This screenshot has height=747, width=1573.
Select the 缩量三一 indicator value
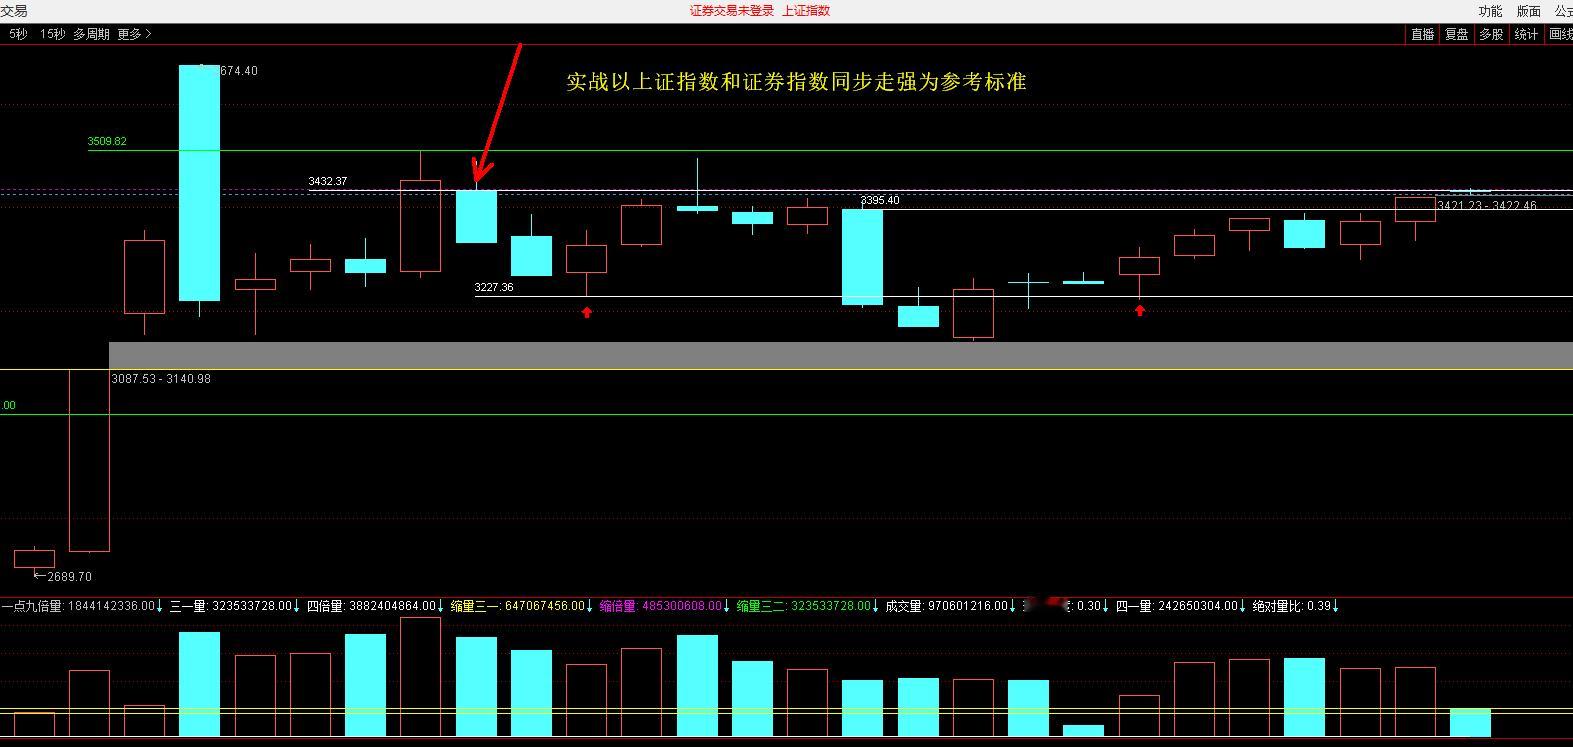coord(522,606)
